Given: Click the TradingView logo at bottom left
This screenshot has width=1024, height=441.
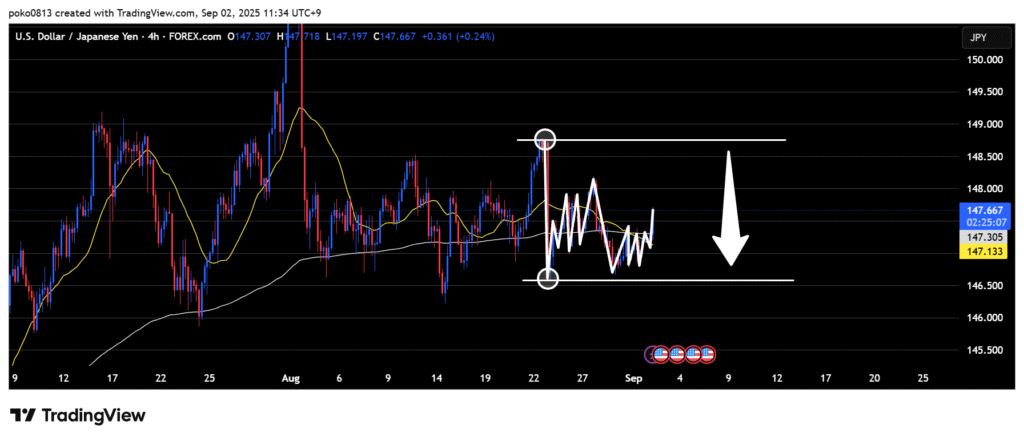Looking at the screenshot, I should (78, 415).
